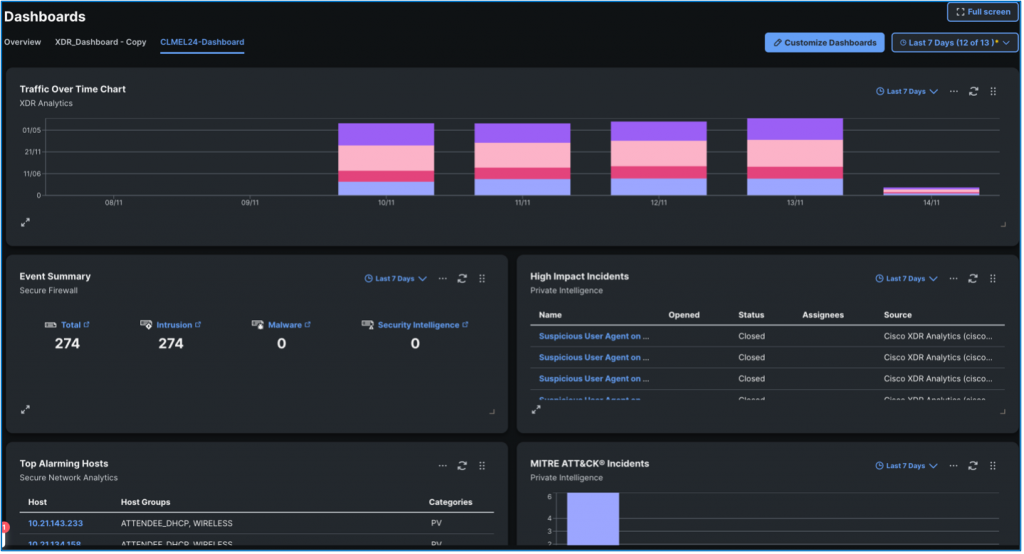Open more options for Traffic Over Time Chart

click(x=953, y=91)
